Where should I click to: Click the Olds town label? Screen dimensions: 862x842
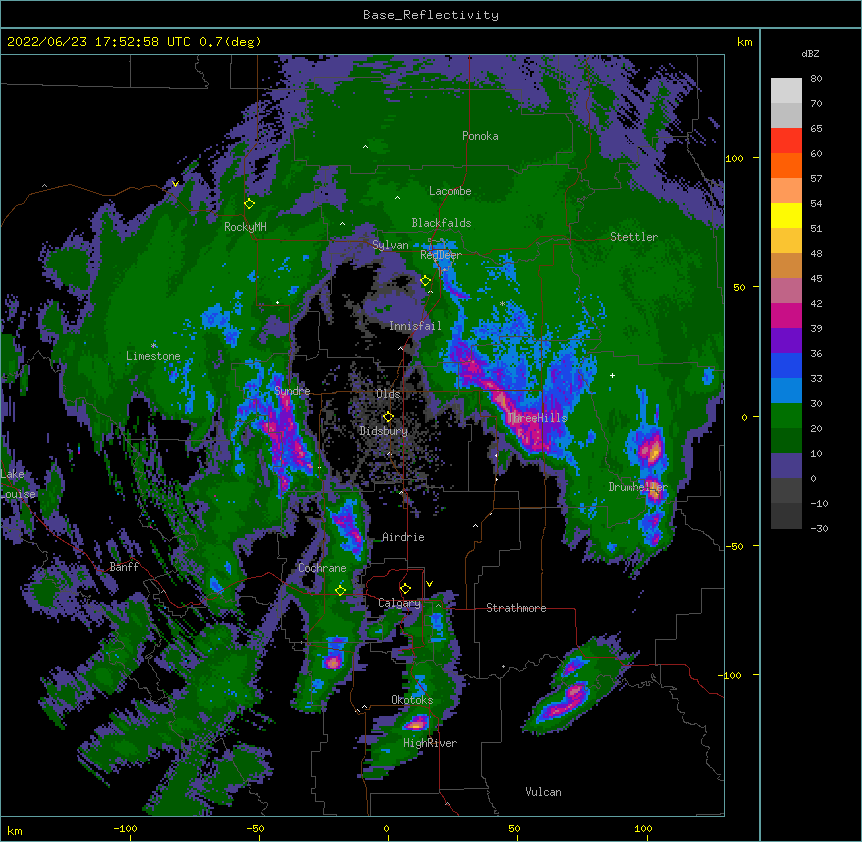388,394
